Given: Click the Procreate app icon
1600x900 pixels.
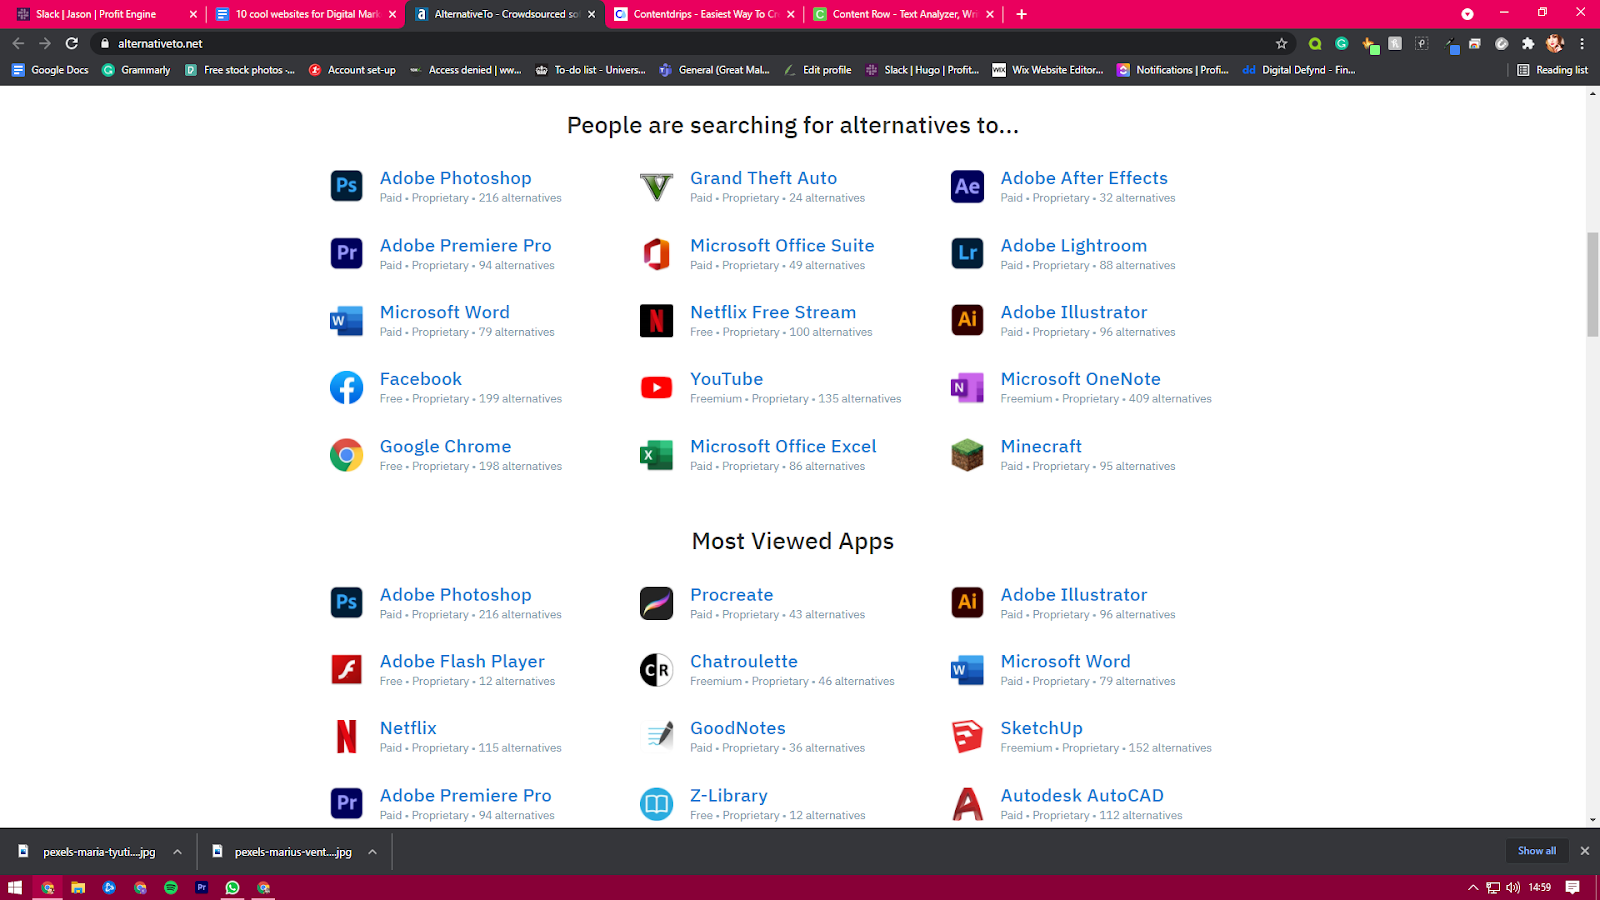Looking at the screenshot, I should tap(656, 603).
